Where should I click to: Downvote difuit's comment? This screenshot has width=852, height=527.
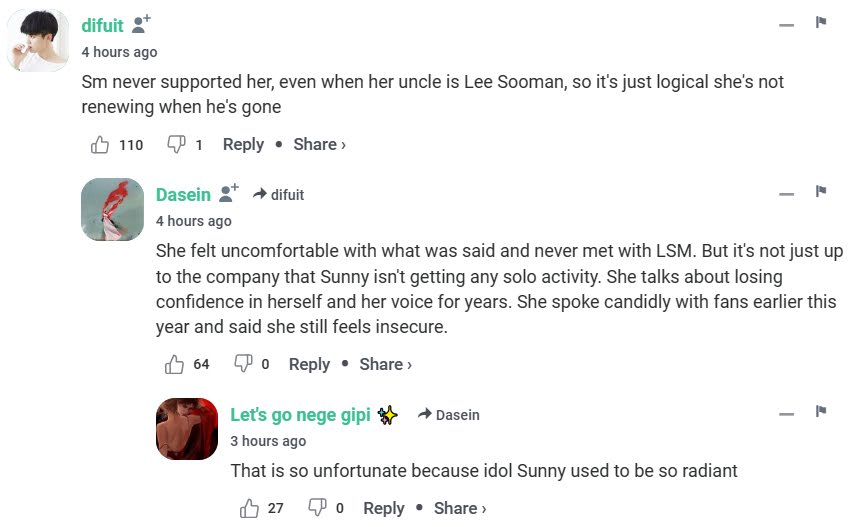click(x=176, y=145)
